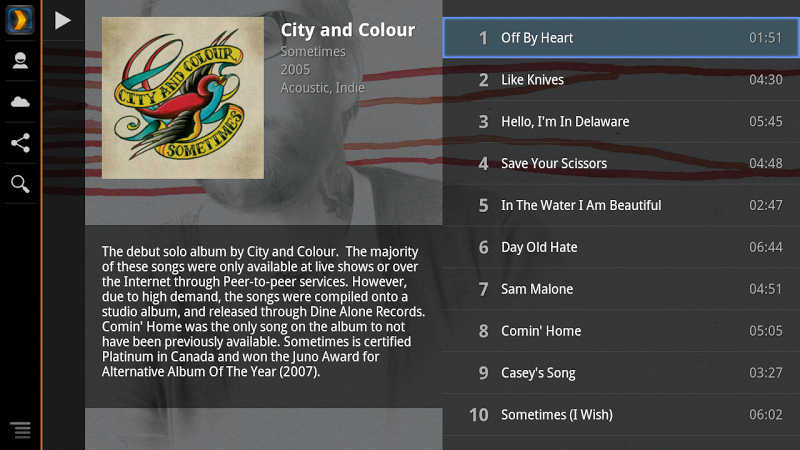This screenshot has height=450, width=800.
Task: Open the City and Colour artist title
Action: 348,30
